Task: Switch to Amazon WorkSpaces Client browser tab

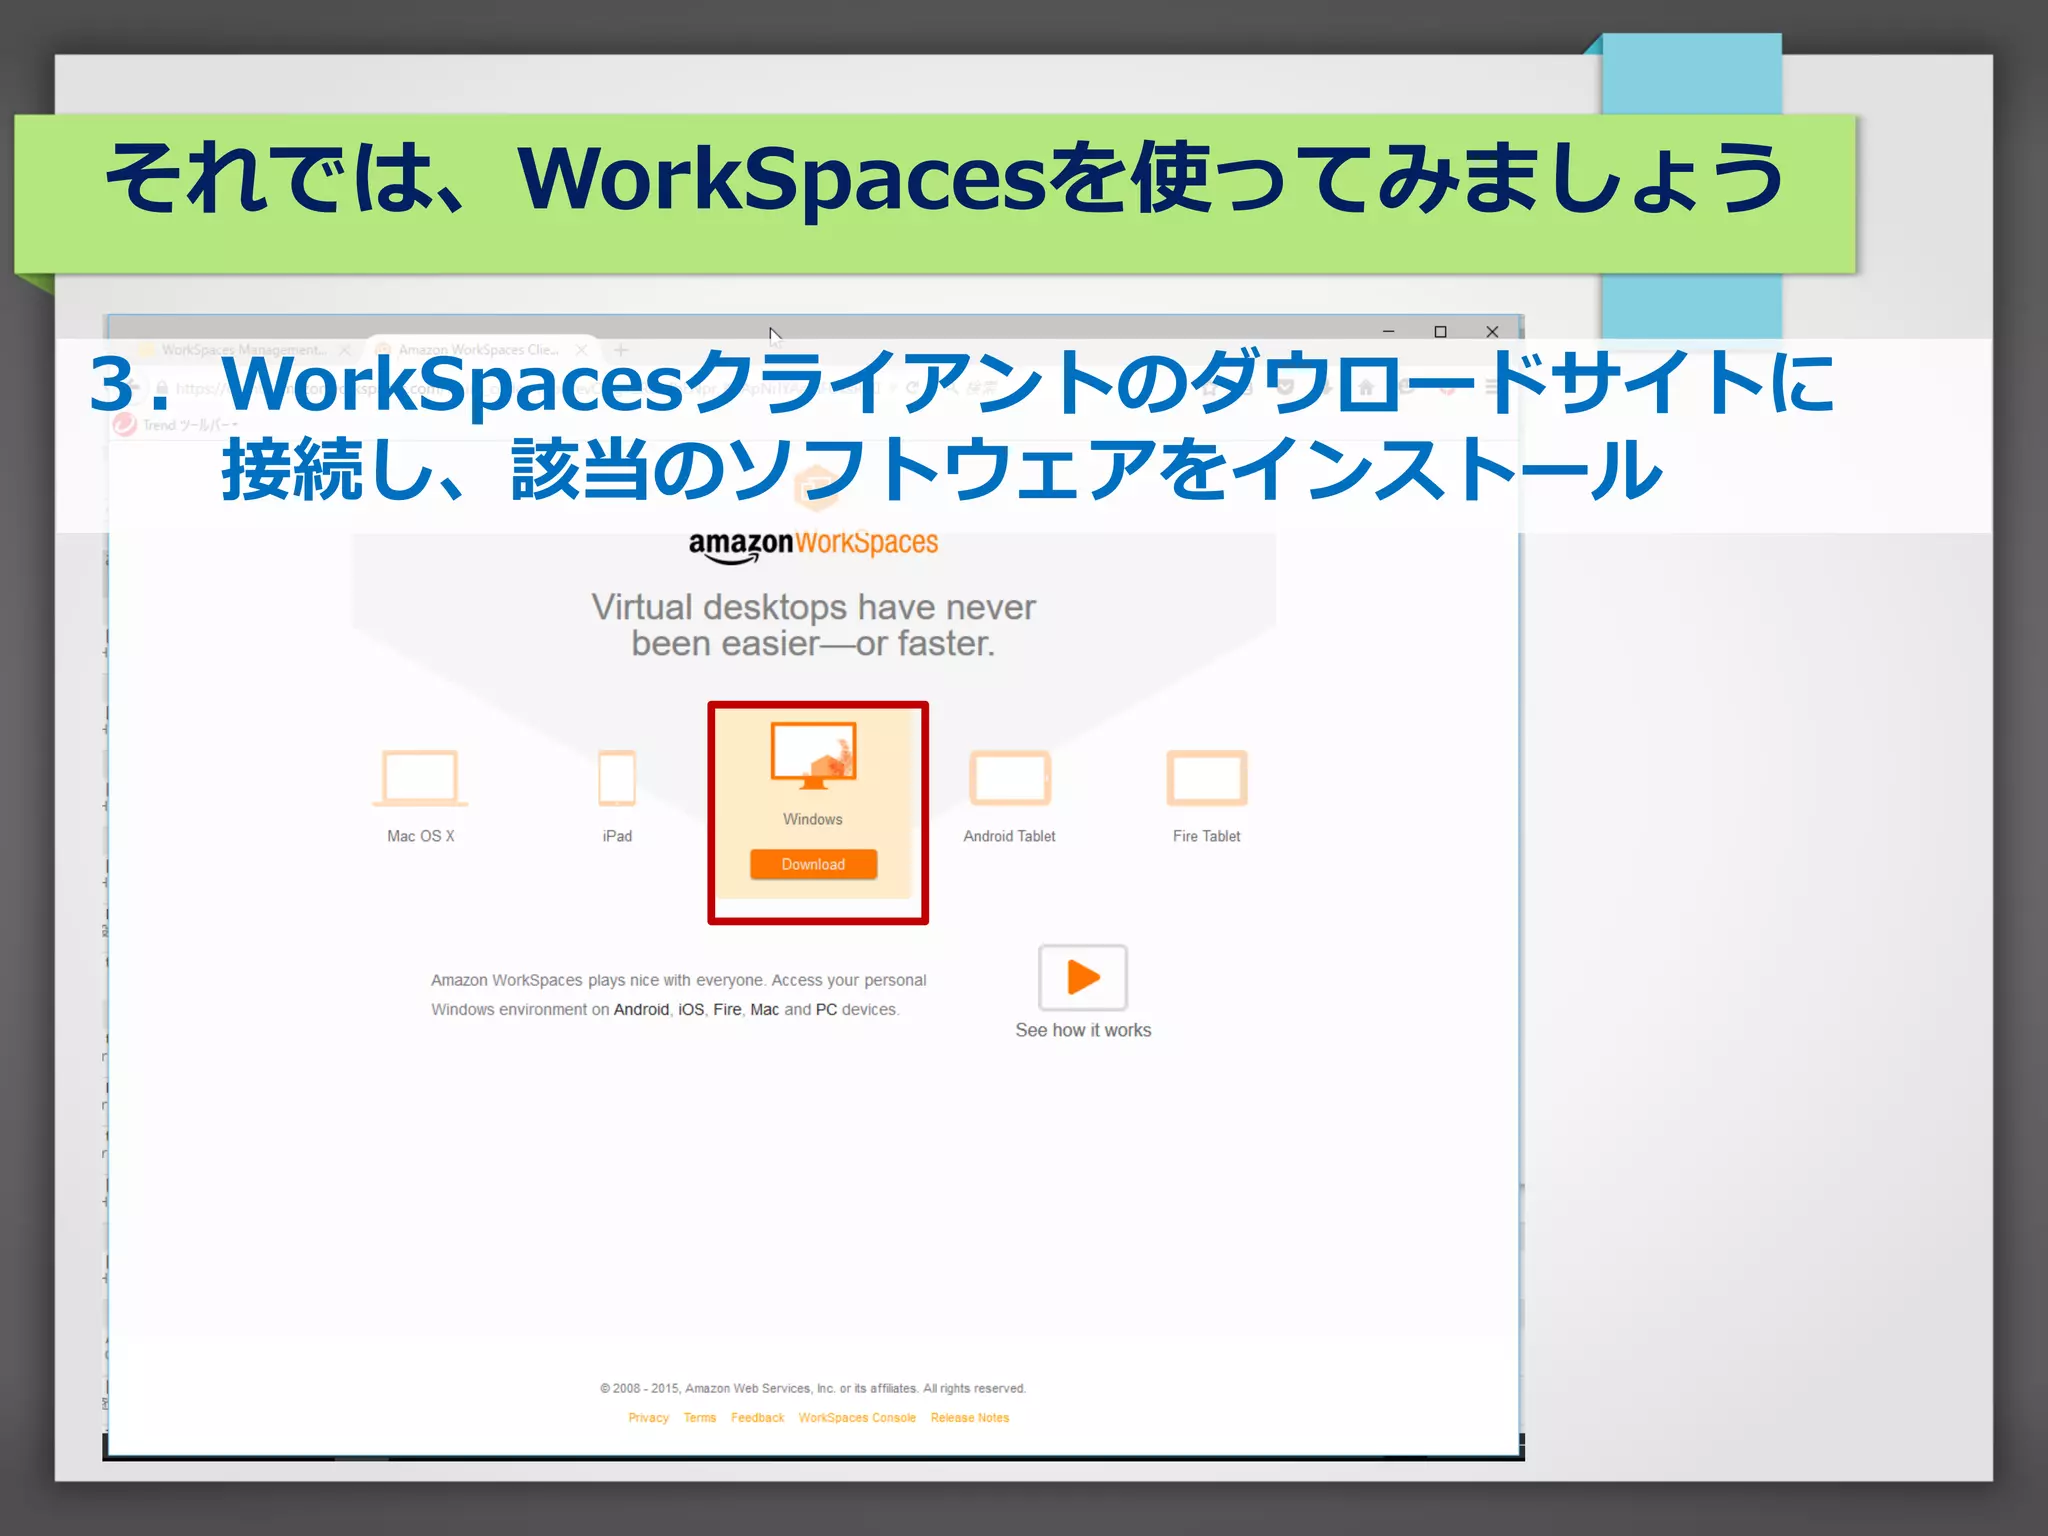Action: pyautogui.click(x=479, y=350)
